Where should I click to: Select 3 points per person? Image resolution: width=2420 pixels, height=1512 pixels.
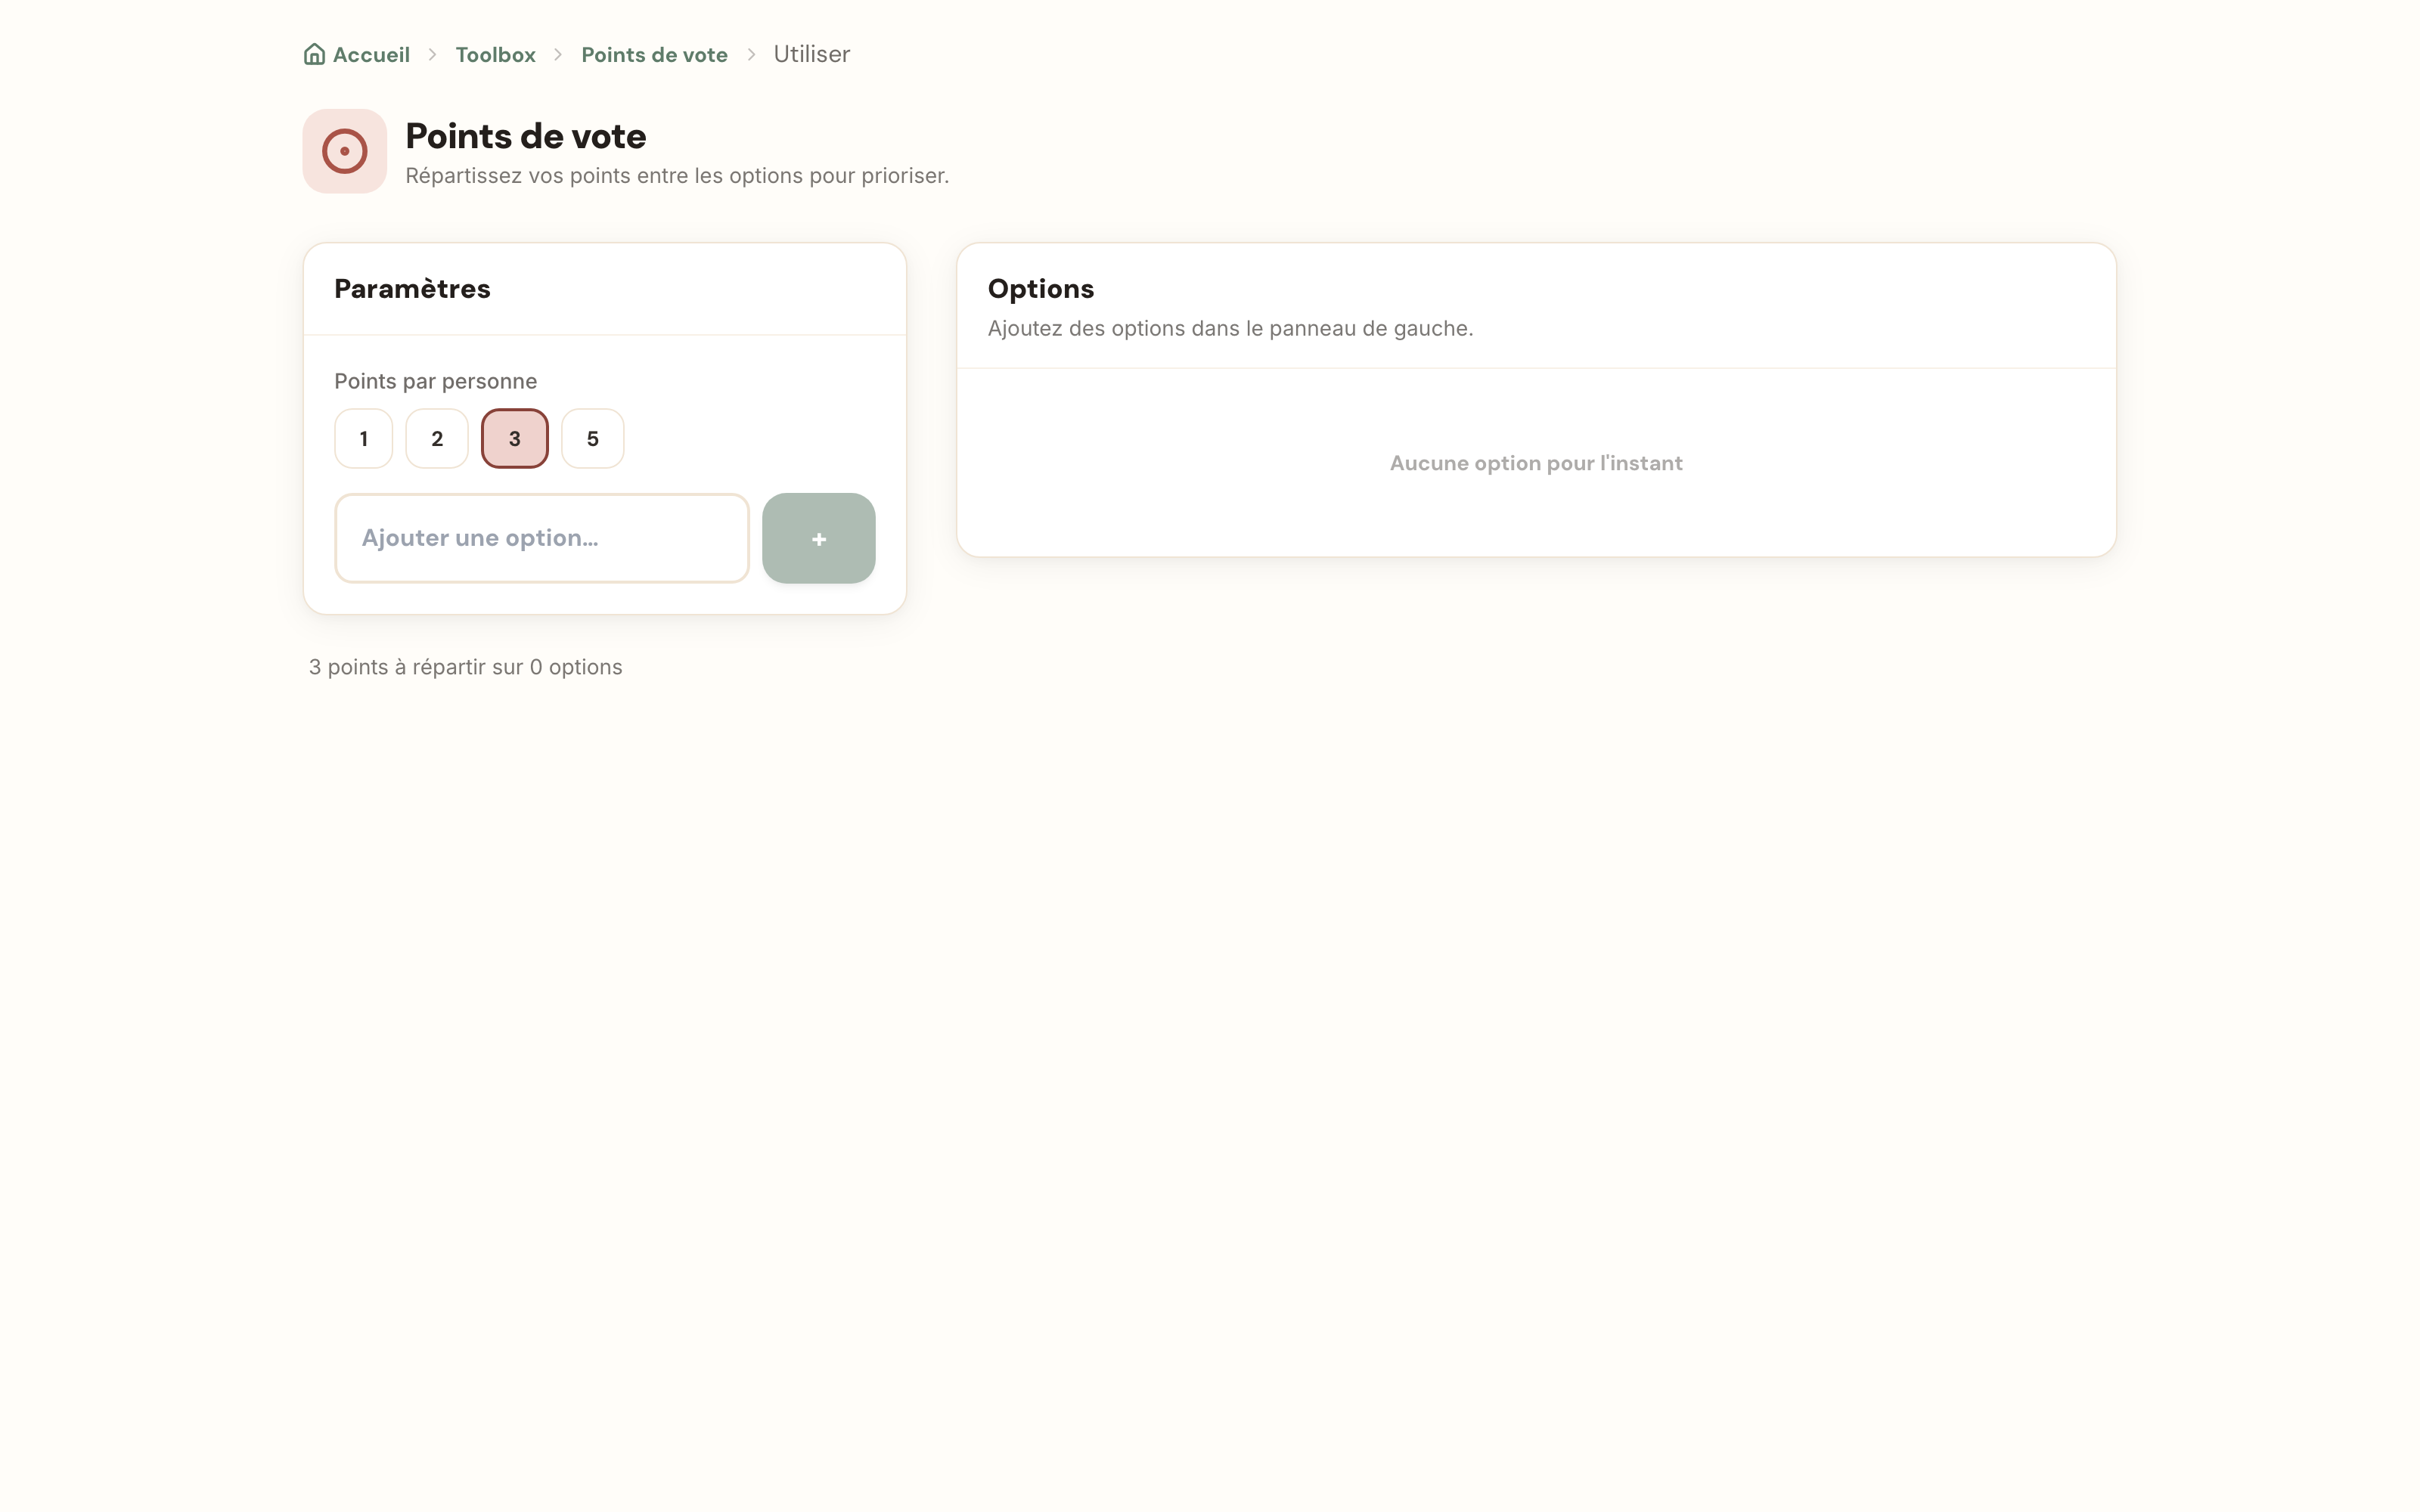click(515, 438)
